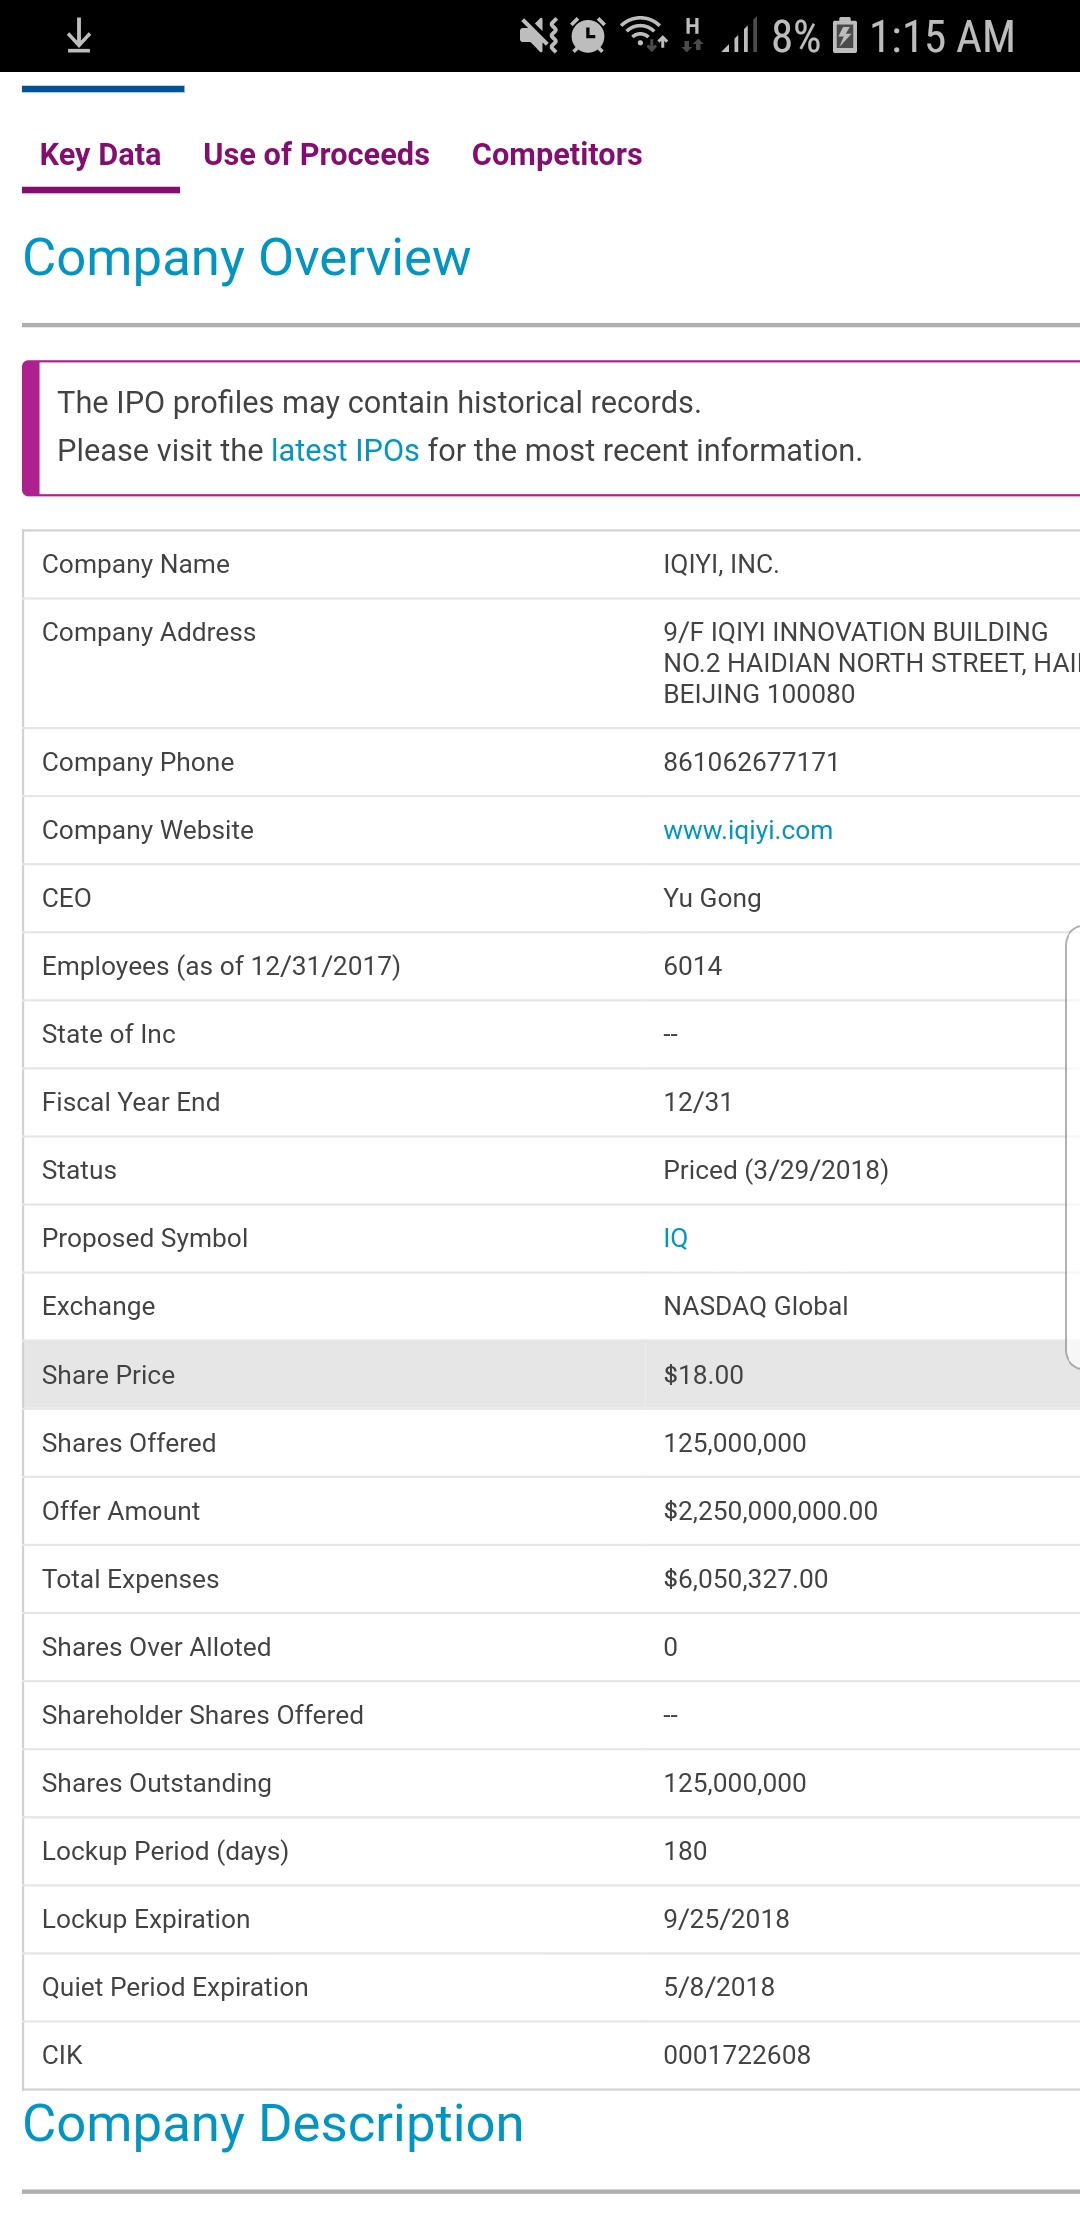Tap the cellular signal bars icon

tap(739, 37)
